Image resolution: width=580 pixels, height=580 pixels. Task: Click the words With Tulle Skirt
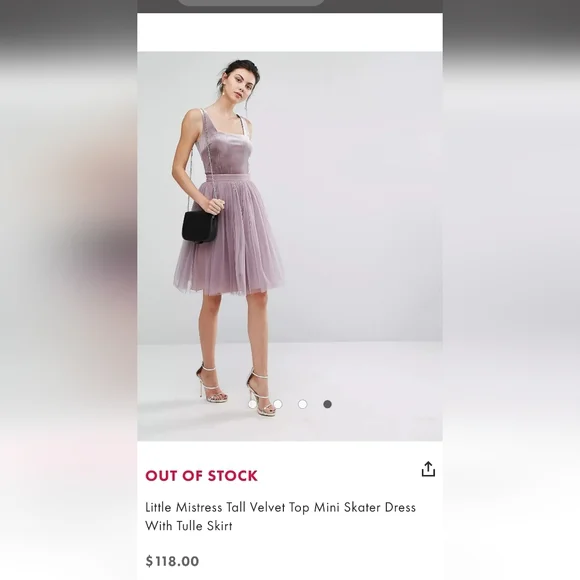coord(189,526)
